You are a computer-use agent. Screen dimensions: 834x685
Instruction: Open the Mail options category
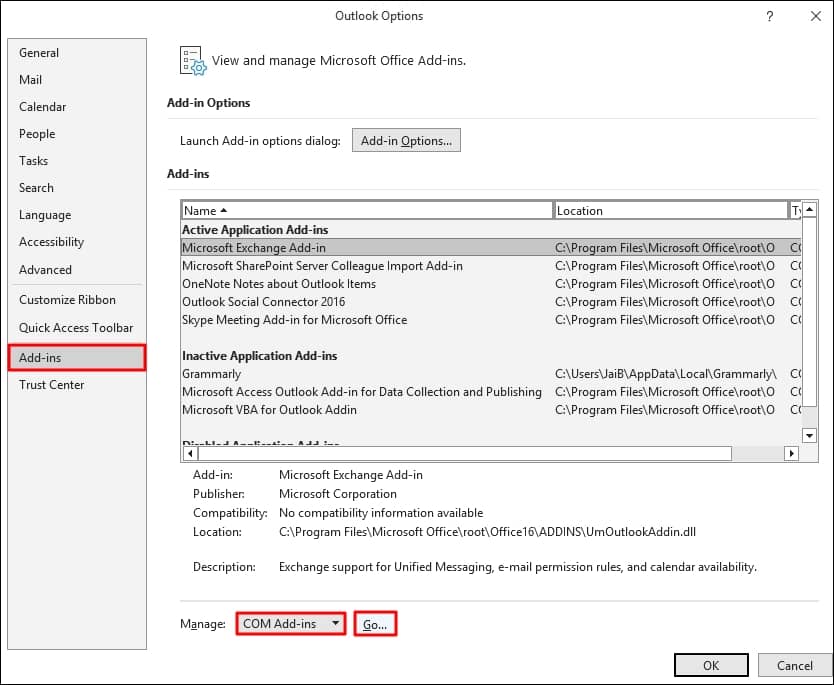pos(77,80)
